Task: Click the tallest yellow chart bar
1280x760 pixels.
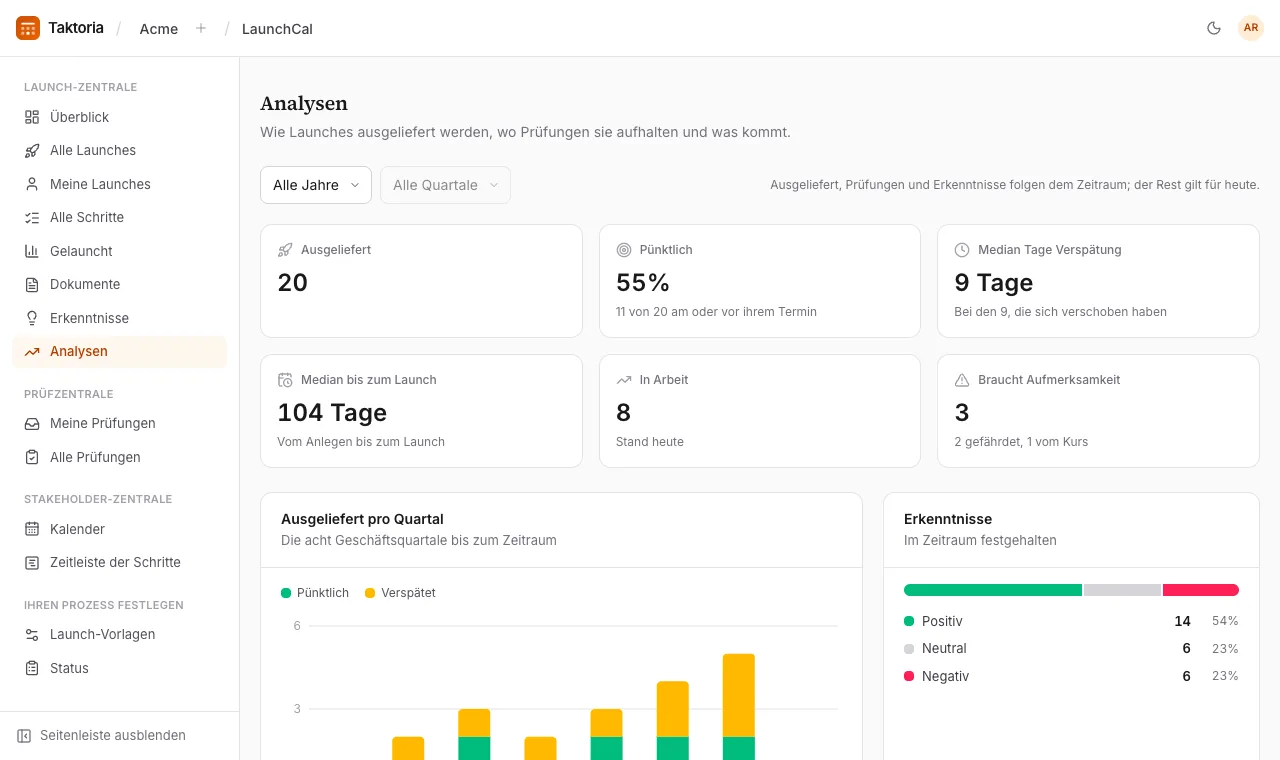Action: coord(739,695)
